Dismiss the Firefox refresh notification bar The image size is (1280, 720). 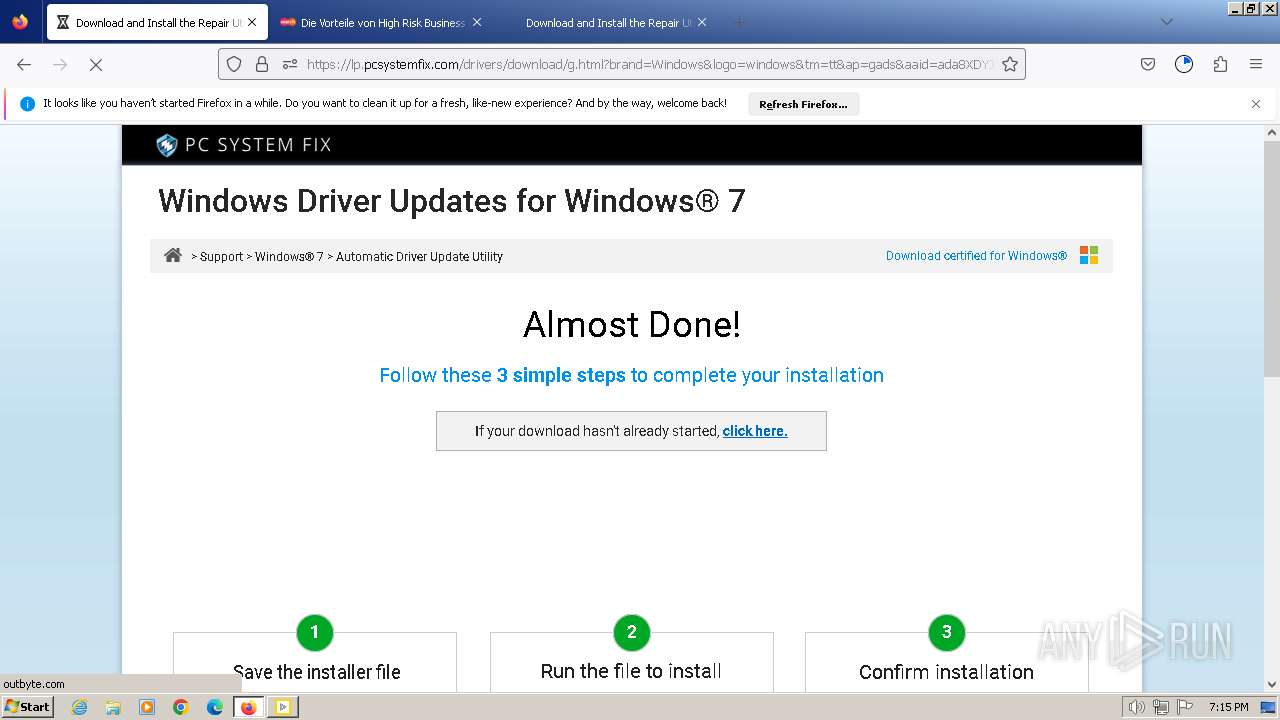[1256, 104]
